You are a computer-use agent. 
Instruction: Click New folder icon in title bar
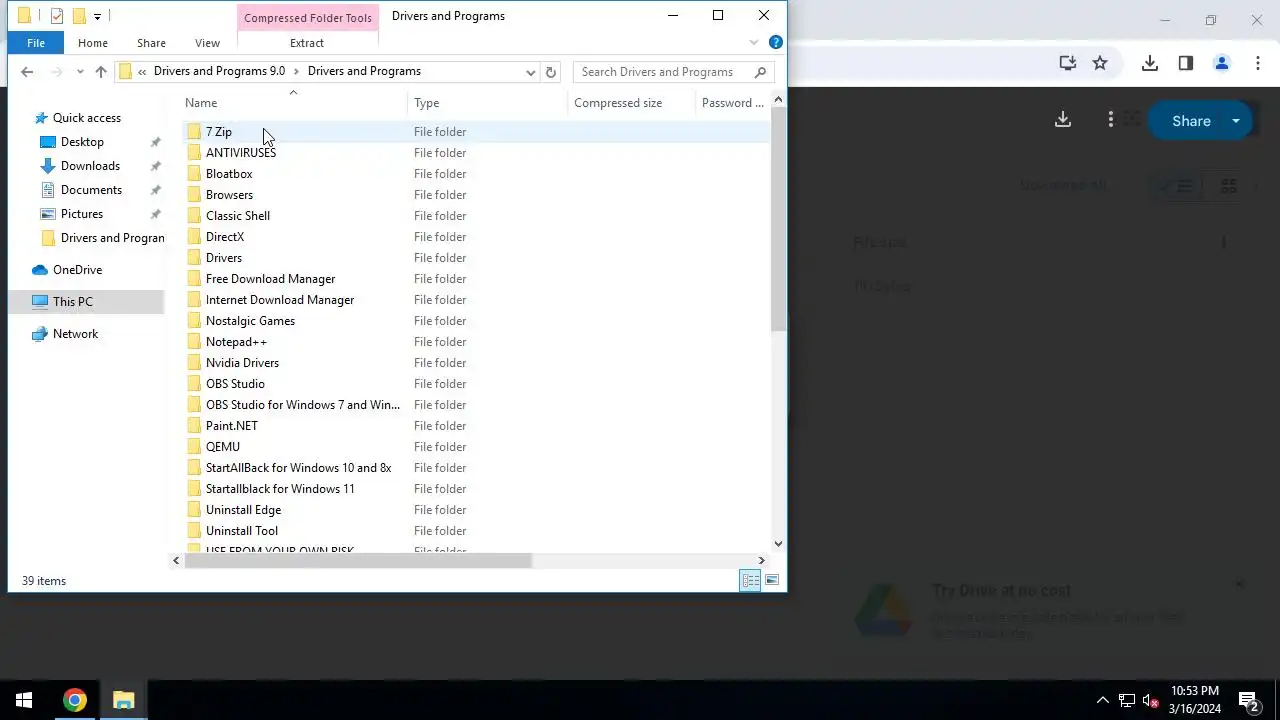78,16
